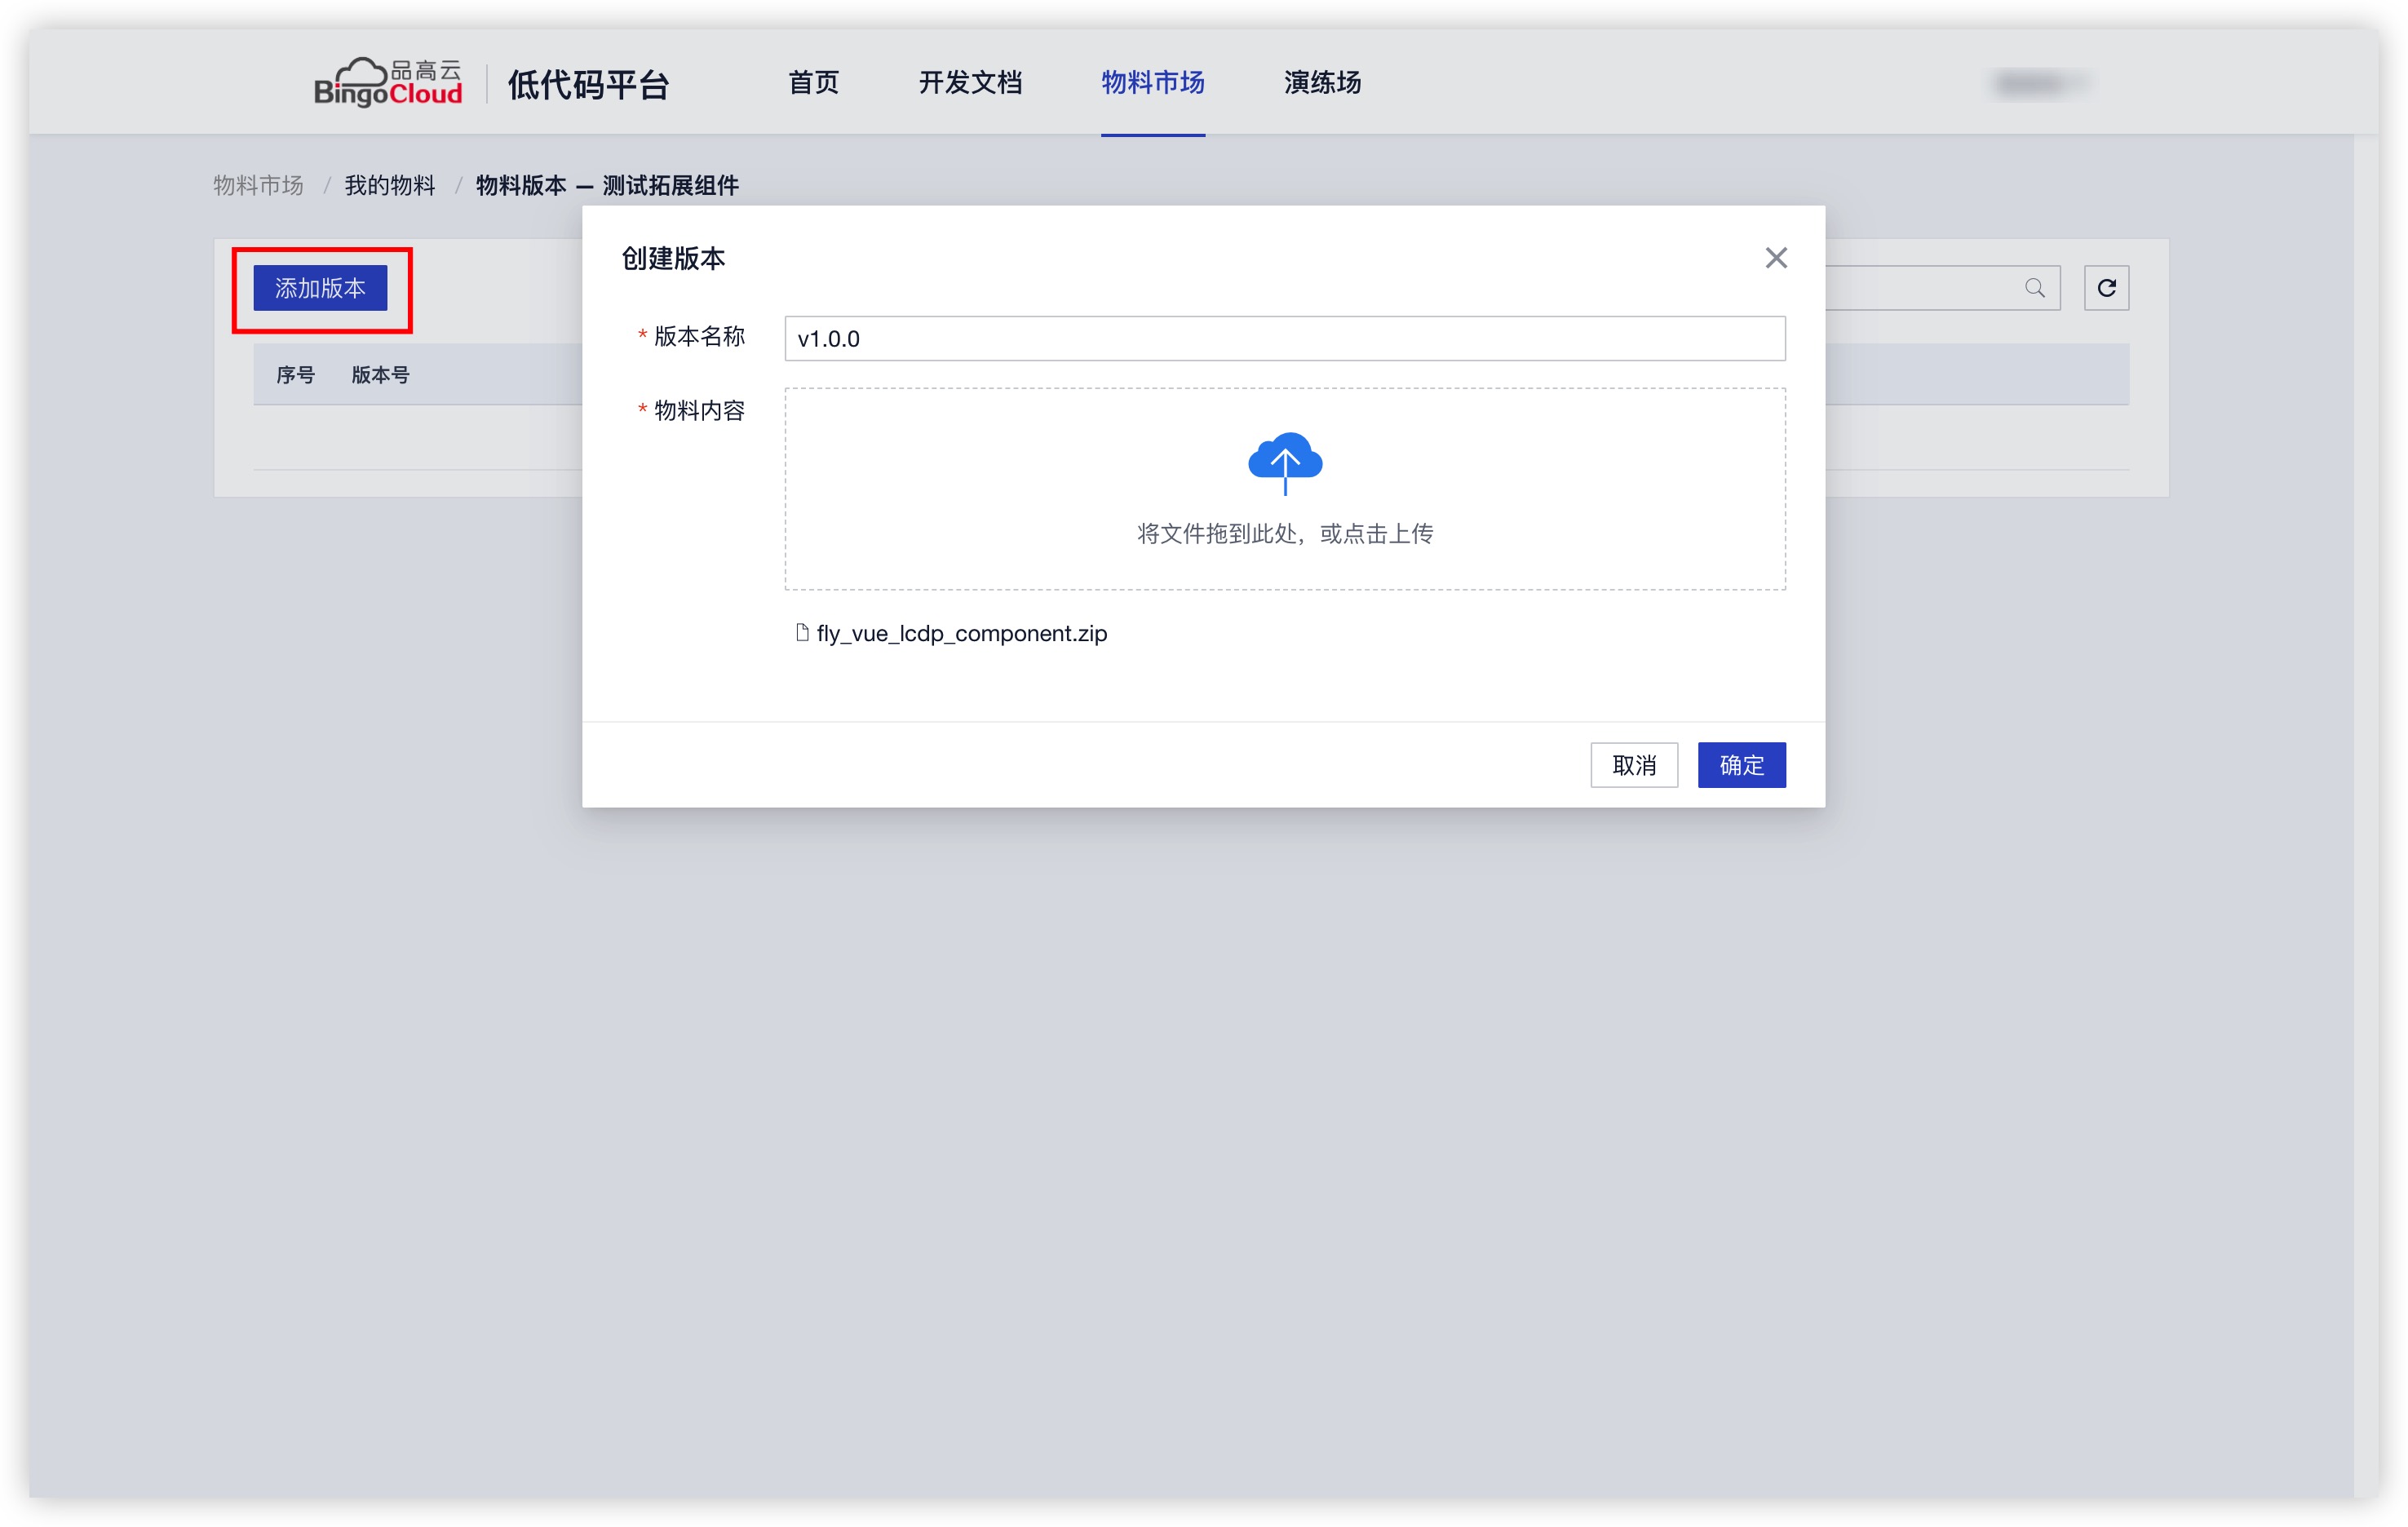Open the 首页 navigation tab

point(813,82)
